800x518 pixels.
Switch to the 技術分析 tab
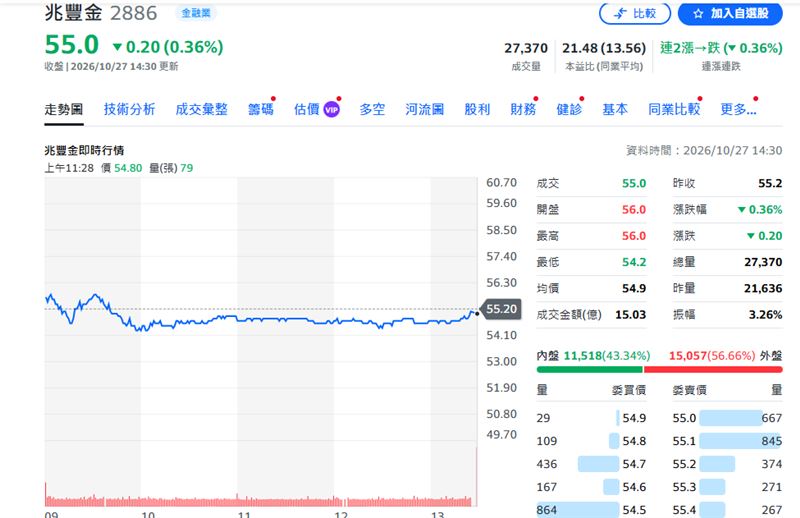(130, 109)
